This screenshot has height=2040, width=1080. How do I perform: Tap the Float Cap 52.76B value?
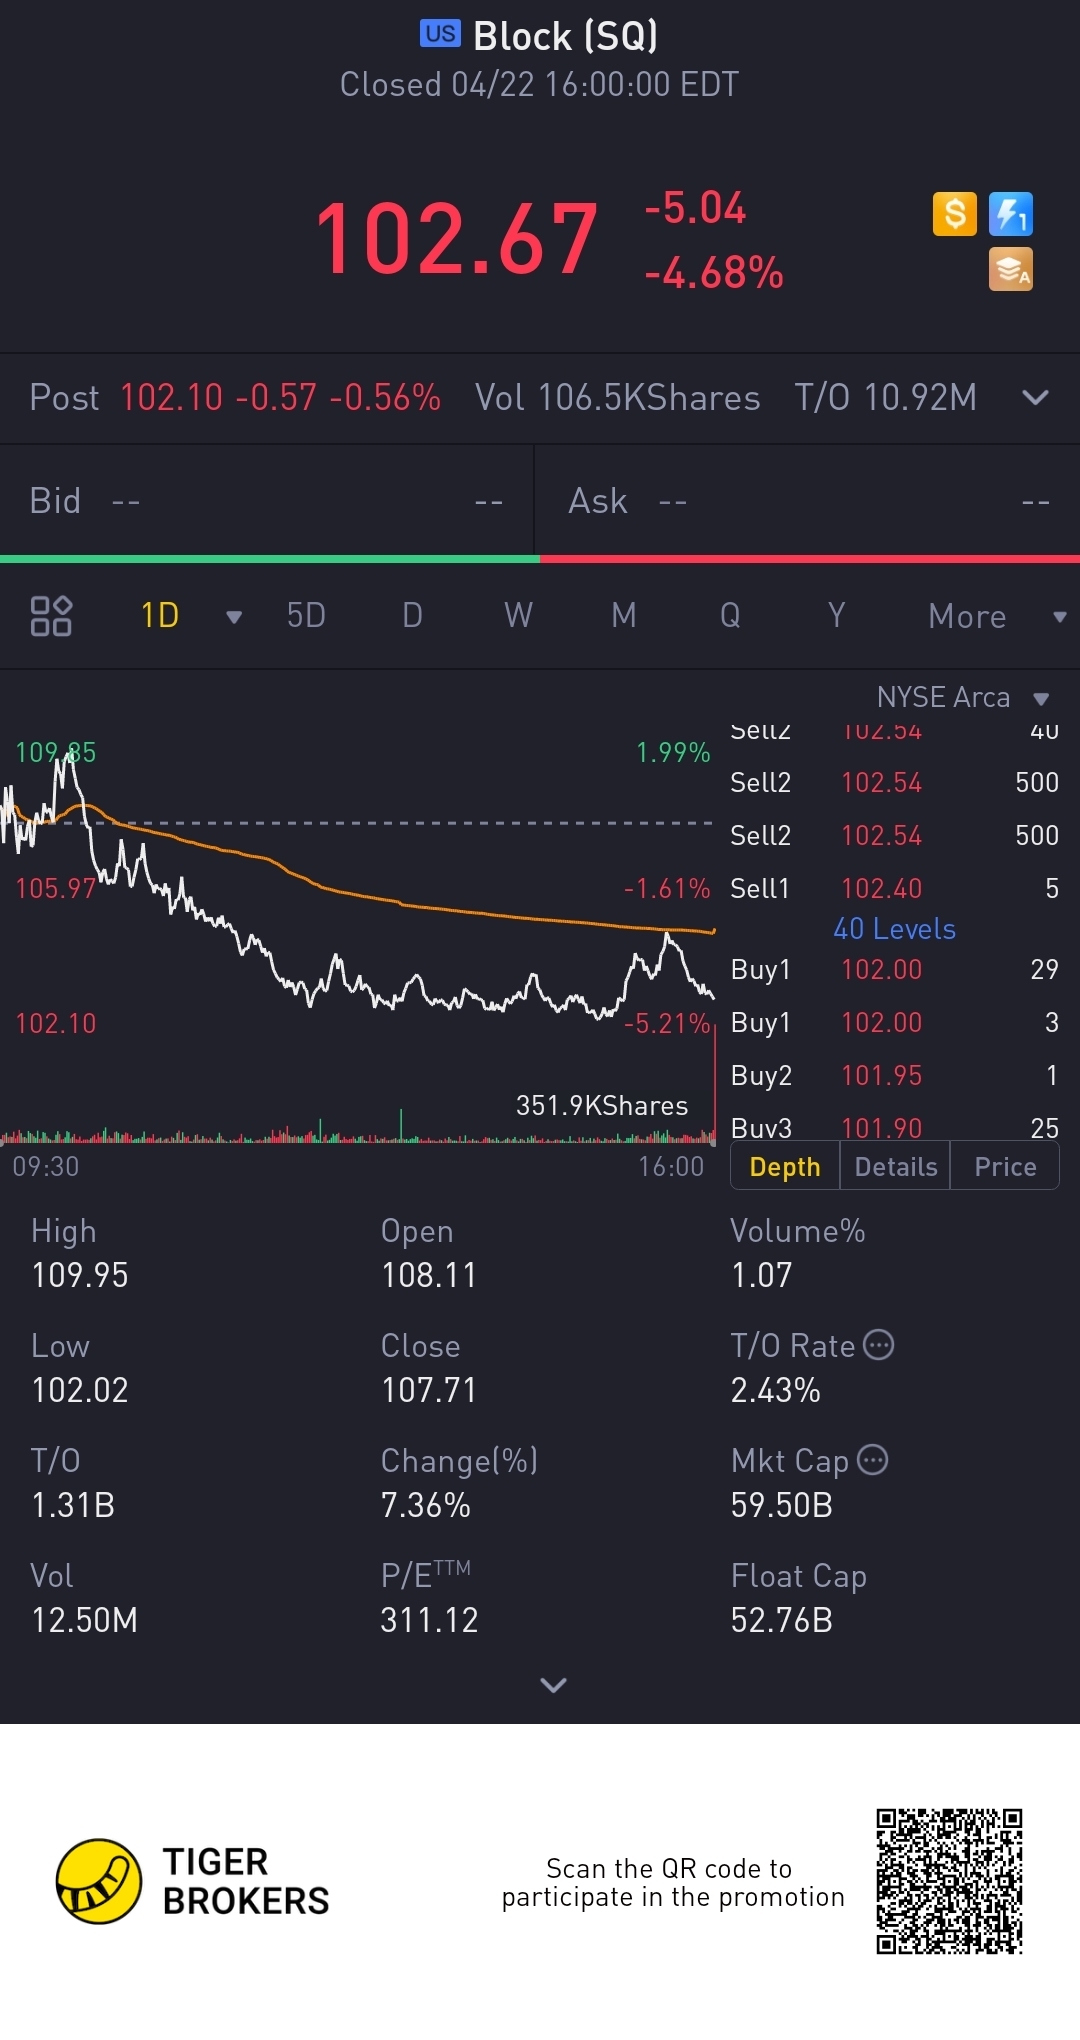781,1620
